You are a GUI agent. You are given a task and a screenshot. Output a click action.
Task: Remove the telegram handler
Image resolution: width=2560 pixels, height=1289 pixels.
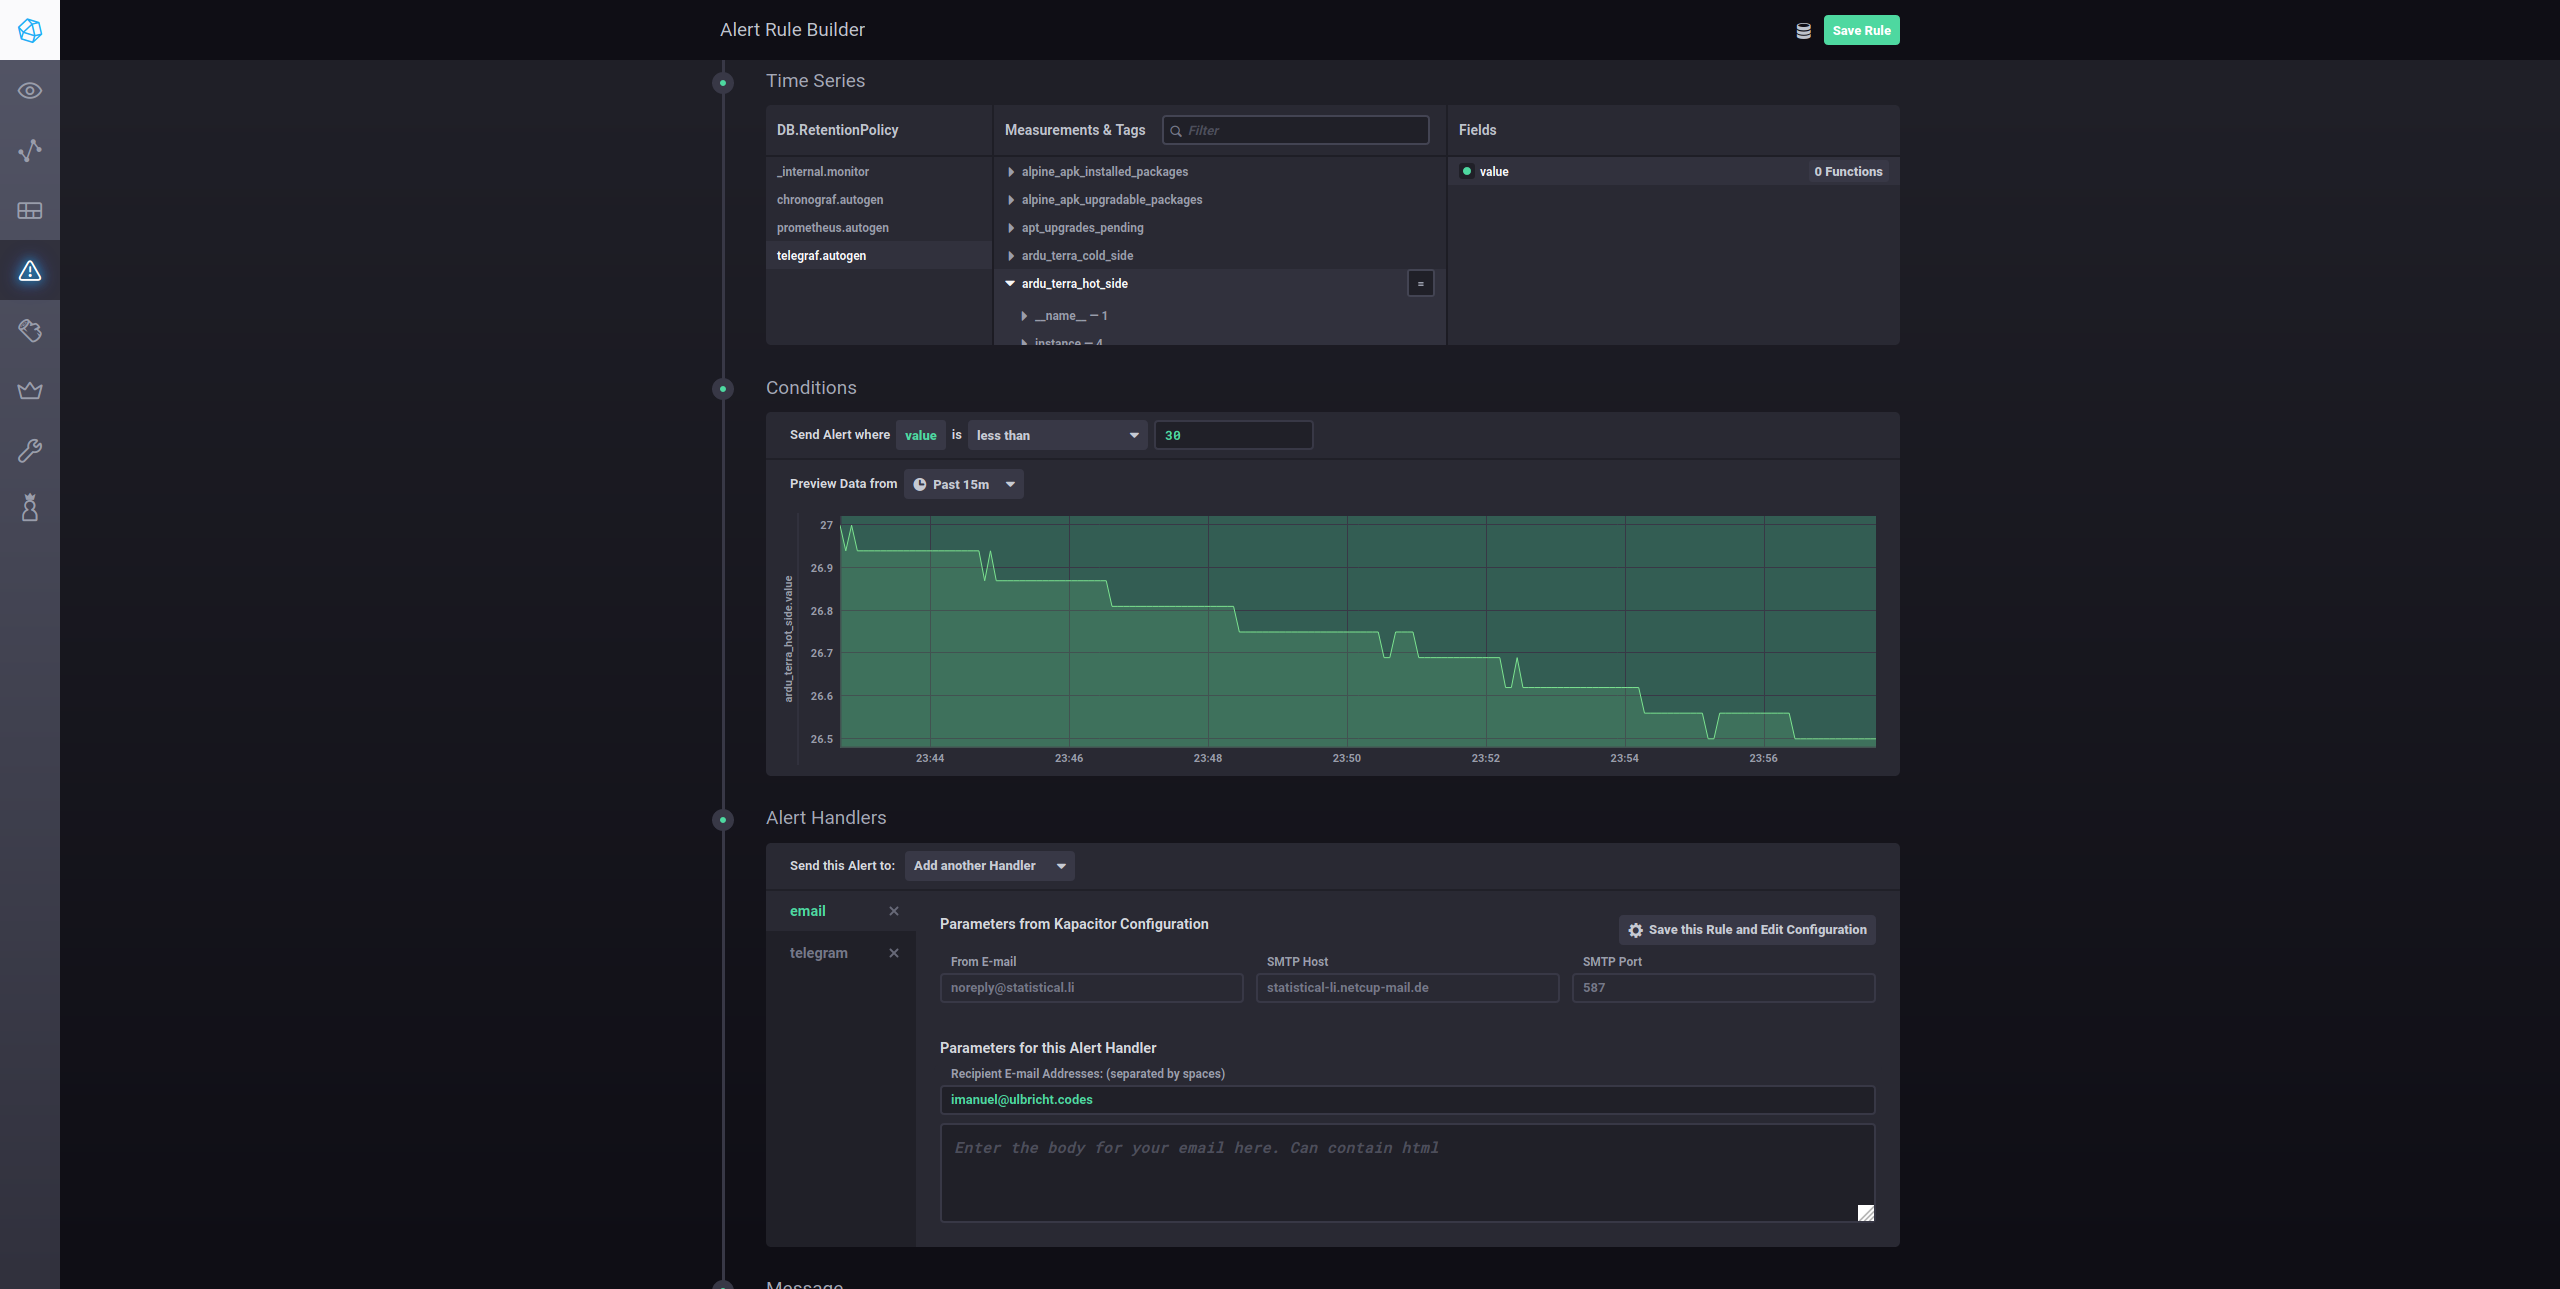894,953
